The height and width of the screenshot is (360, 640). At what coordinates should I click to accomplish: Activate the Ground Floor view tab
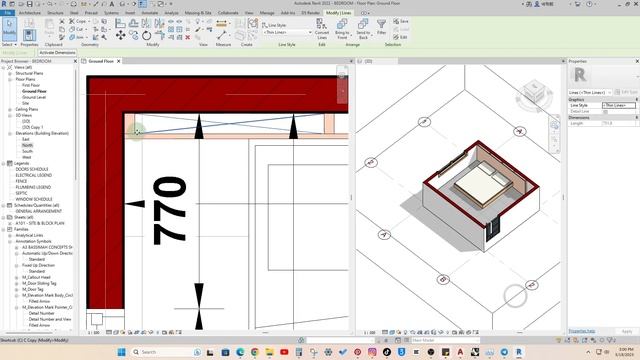coord(101,61)
